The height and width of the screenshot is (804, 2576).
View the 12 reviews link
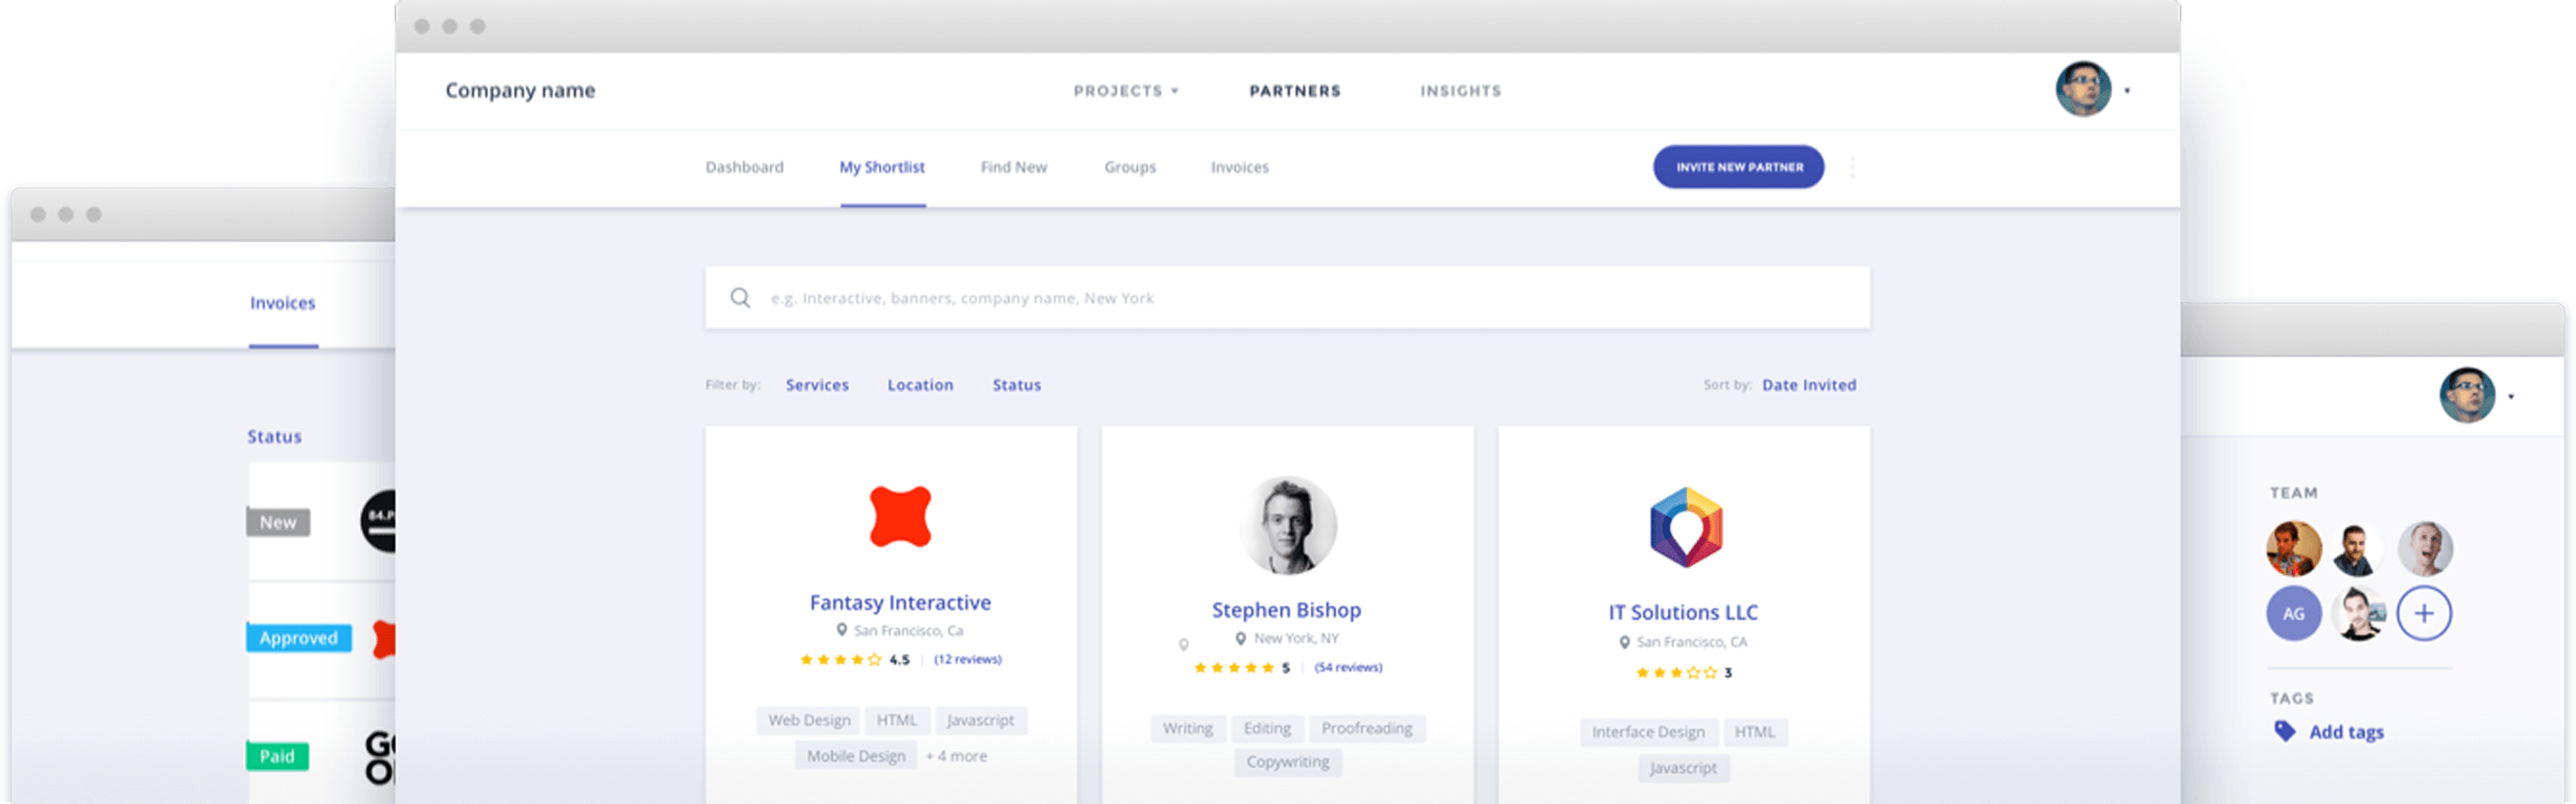click(x=967, y=659)
